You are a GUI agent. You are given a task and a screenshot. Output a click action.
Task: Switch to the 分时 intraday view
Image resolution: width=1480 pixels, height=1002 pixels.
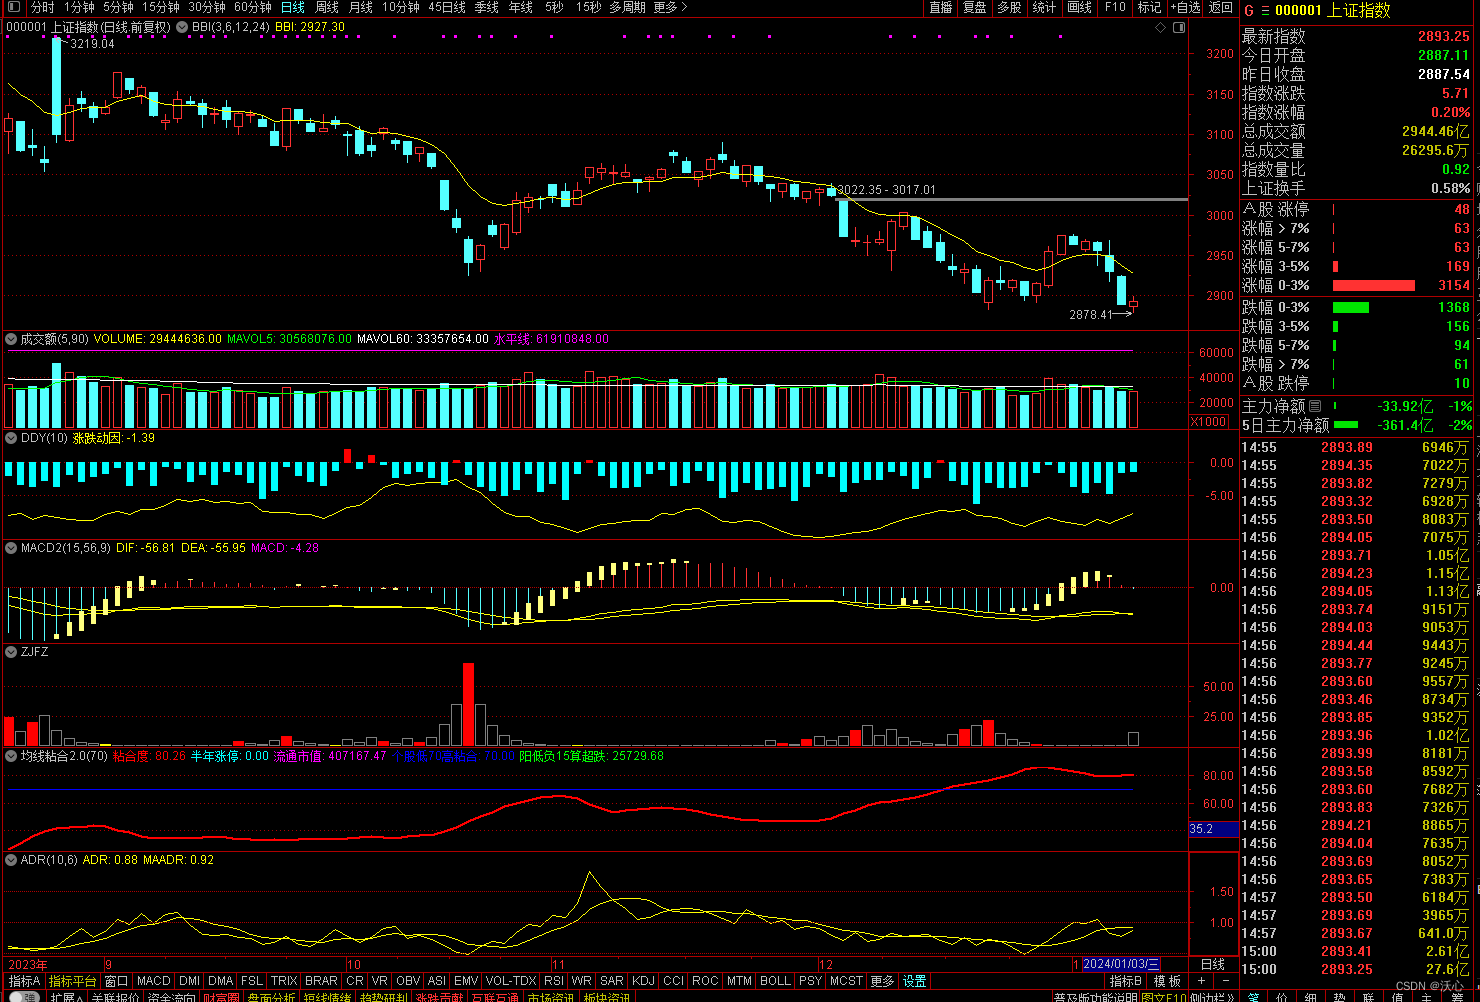point(42,7)
